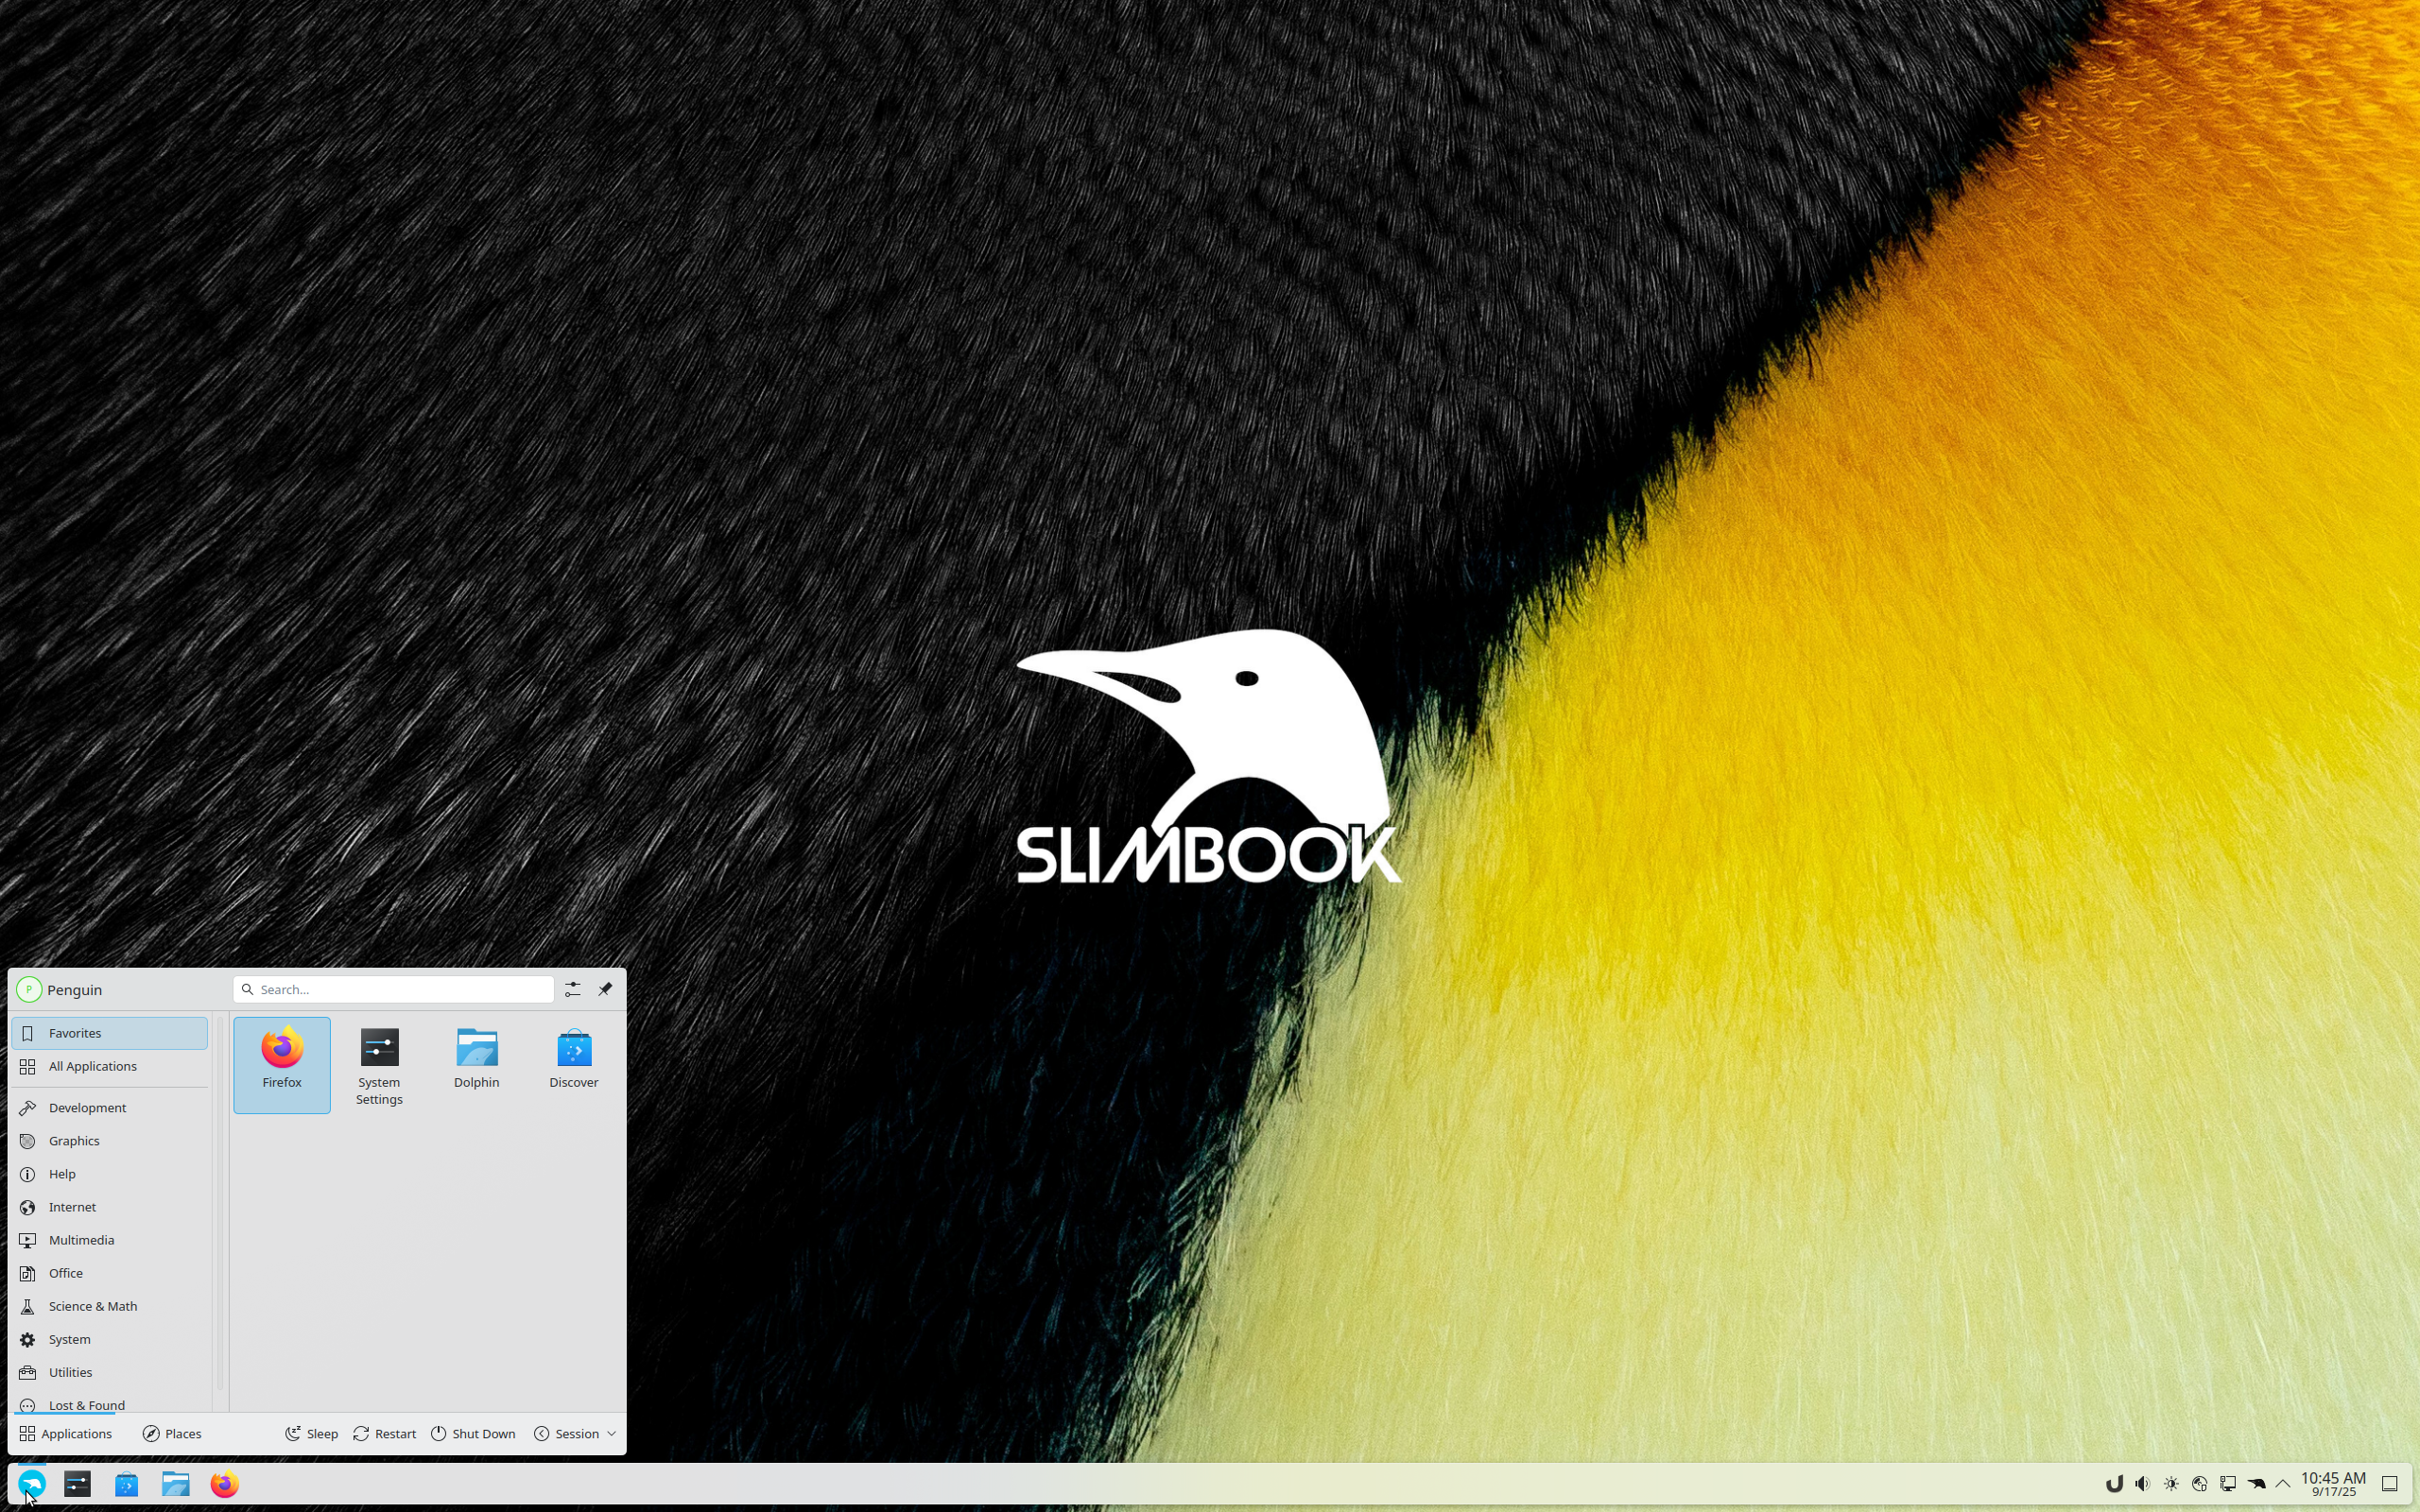Open Discover from the taskbar
2420x1512 pixels.
coord(126,1484)
